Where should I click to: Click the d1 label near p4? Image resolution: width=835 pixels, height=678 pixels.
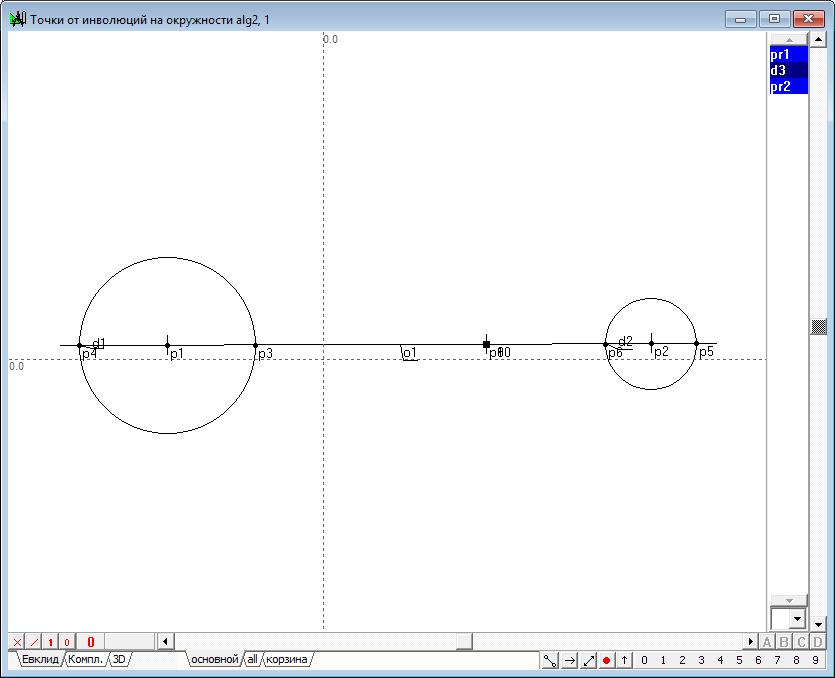(x=99, y=343)
